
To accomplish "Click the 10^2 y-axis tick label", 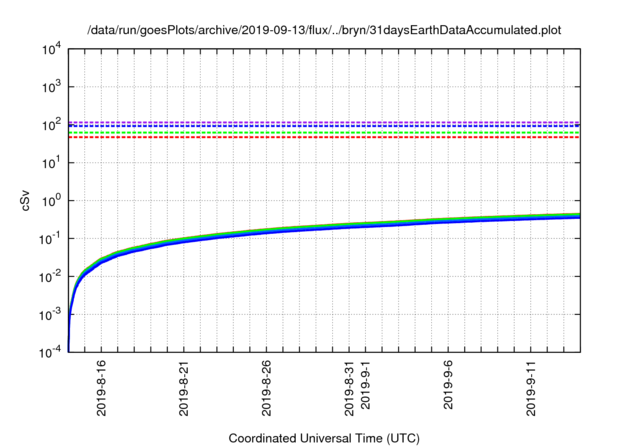I will 51,125.
